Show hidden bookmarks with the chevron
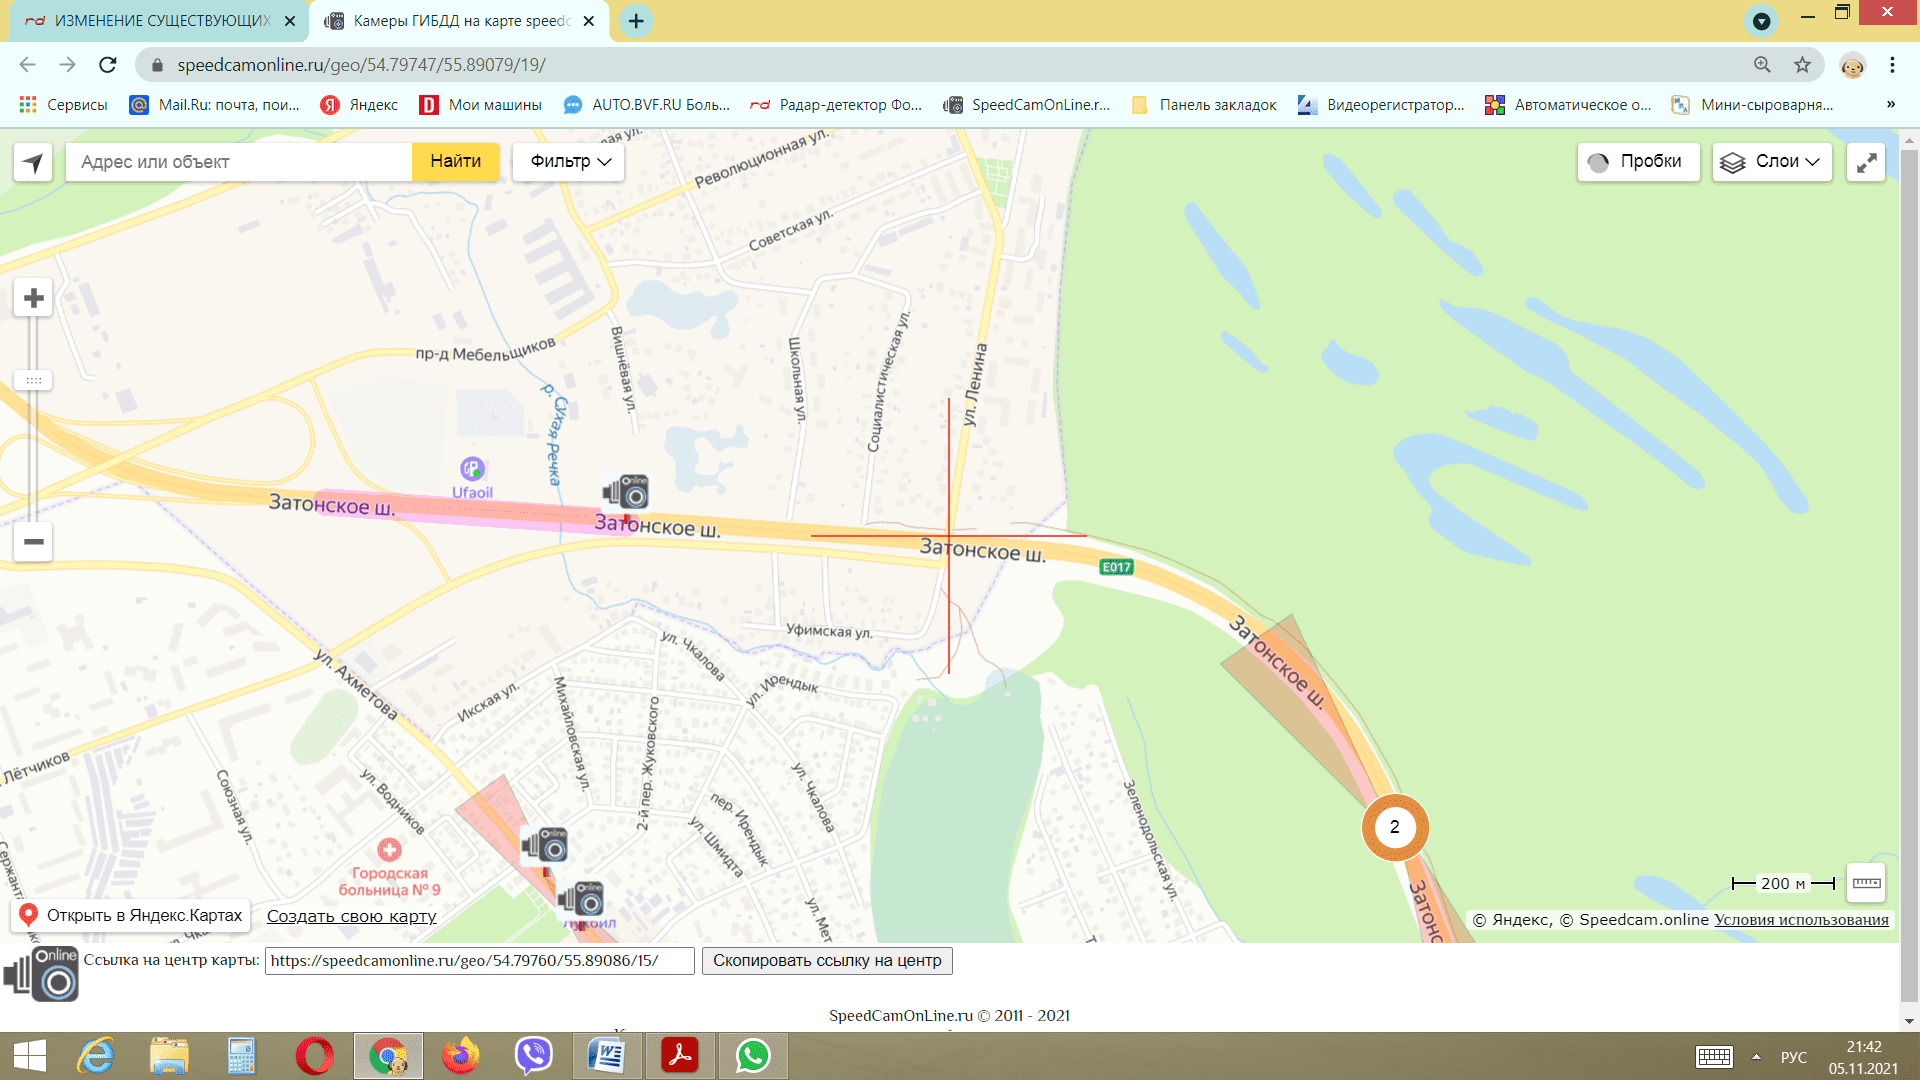The height and width of the screenshot is (1080, 1920). 1890,105
